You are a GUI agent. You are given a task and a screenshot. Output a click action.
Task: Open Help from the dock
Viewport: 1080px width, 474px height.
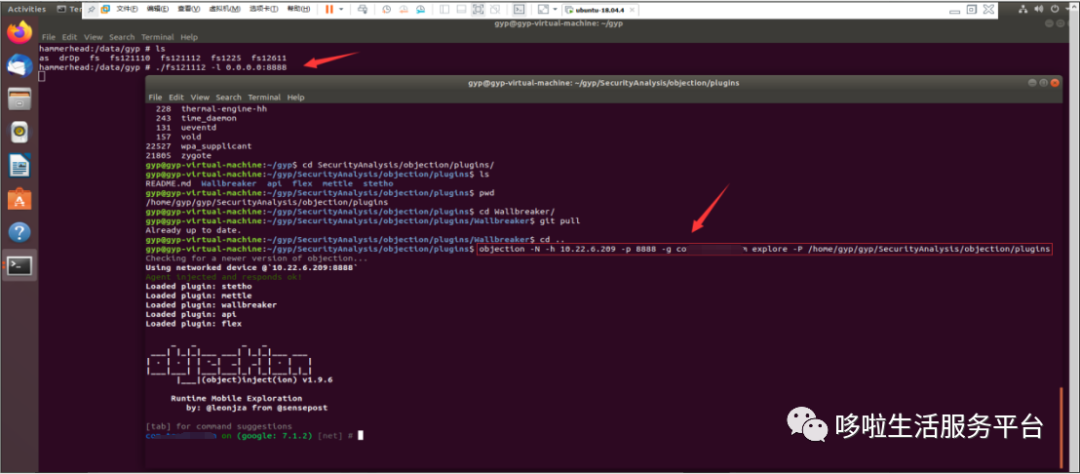[19, 232]
